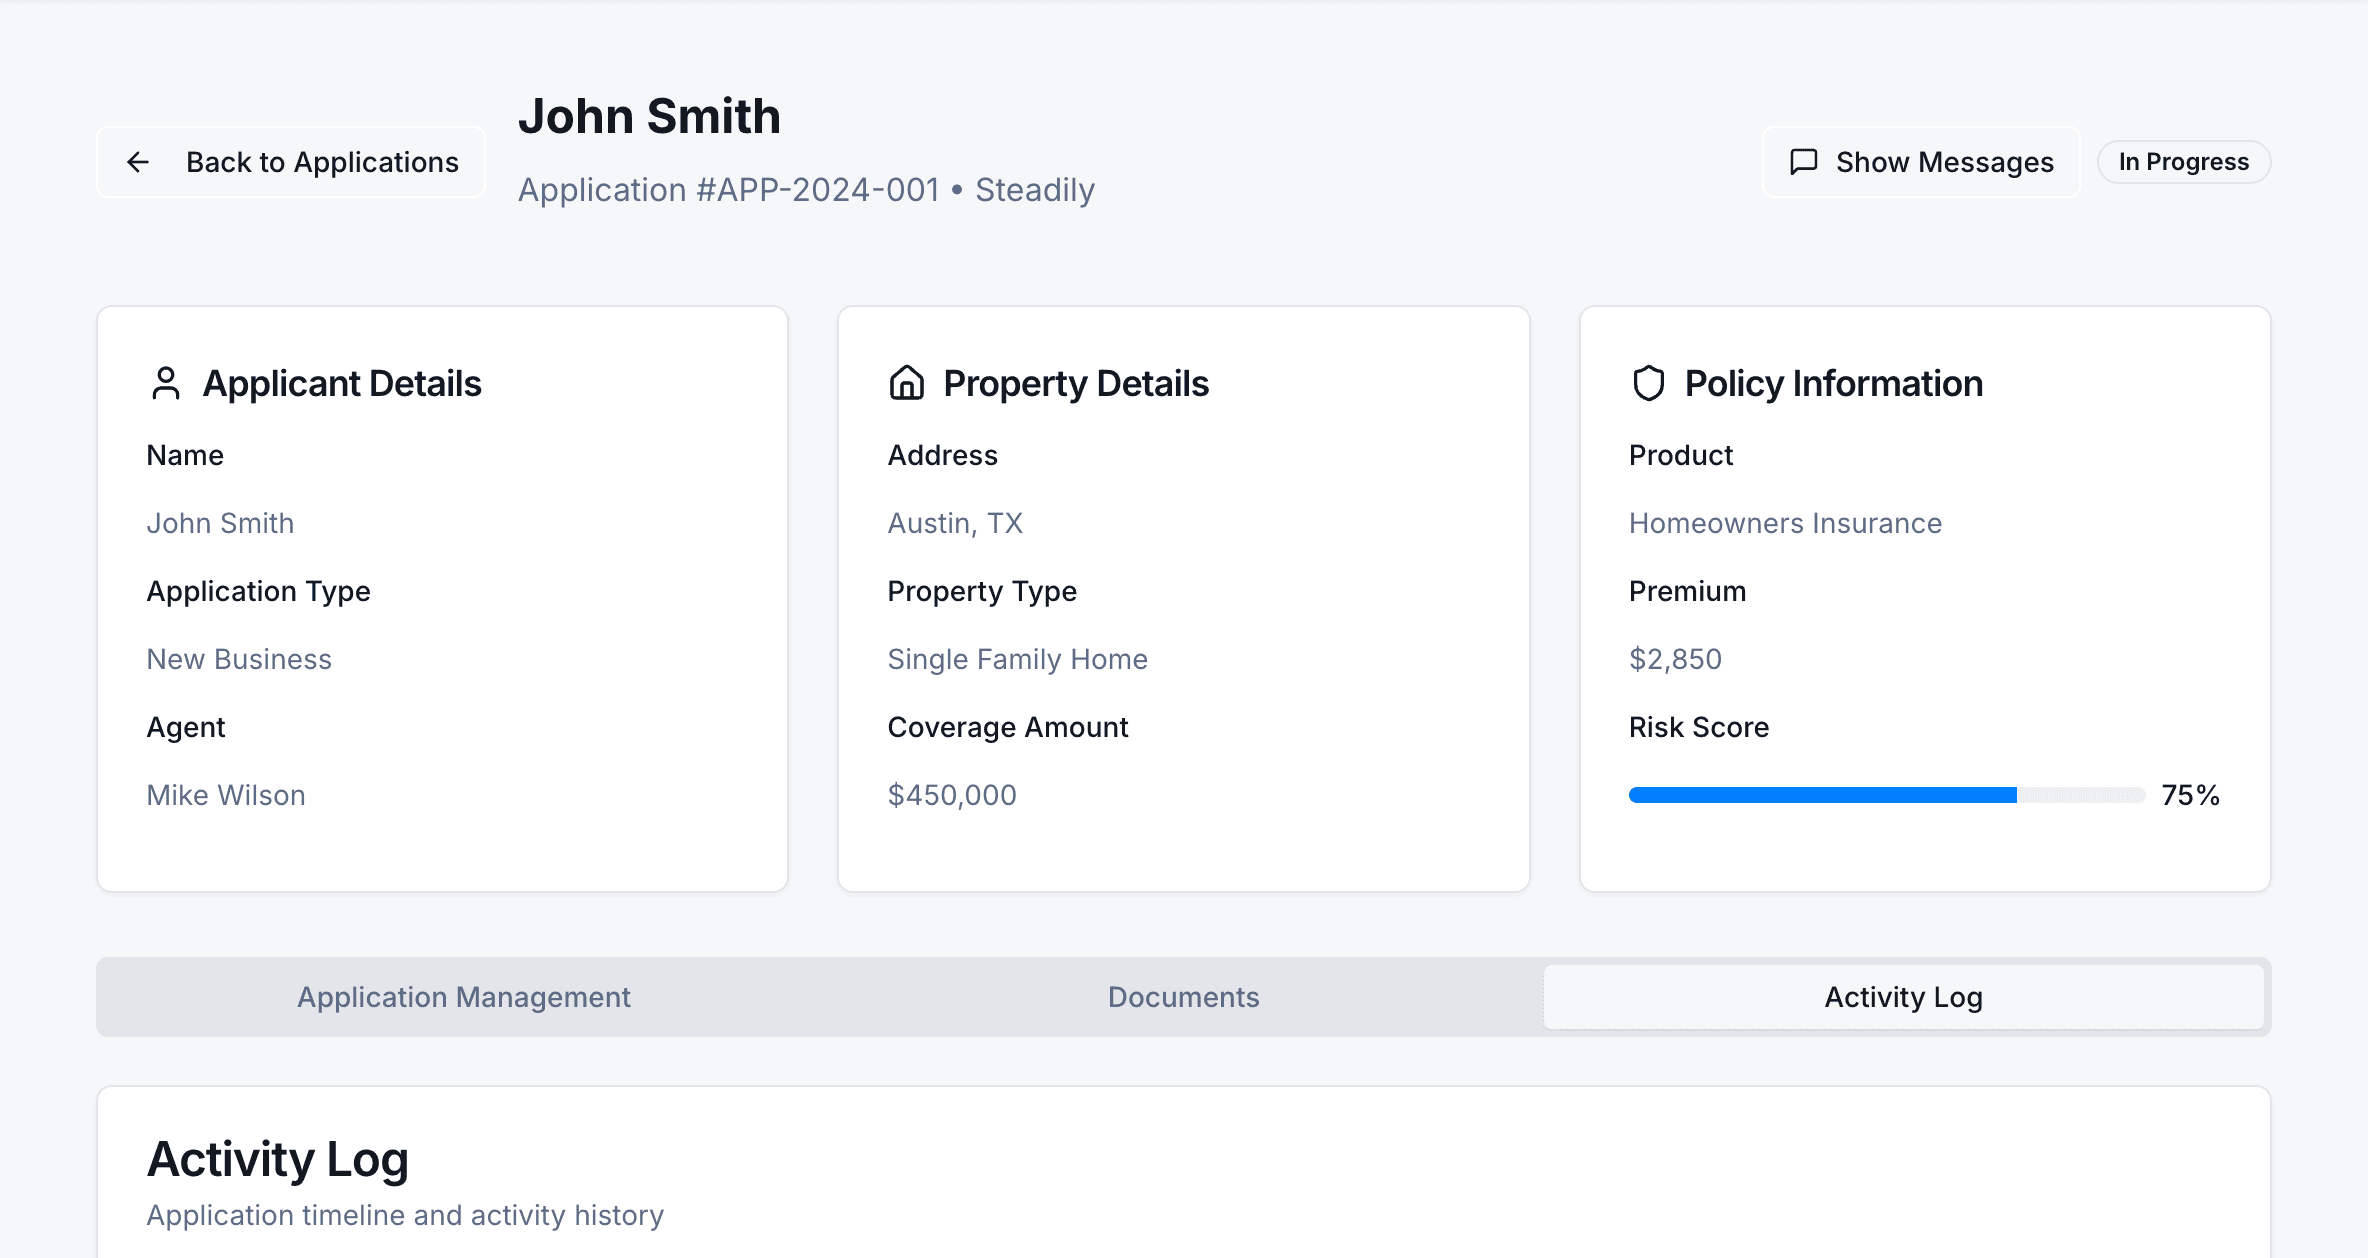Click Application timeline and activity history text
The height and width of the screenshot is (1258, 2368).
(x=405, y=1215)
